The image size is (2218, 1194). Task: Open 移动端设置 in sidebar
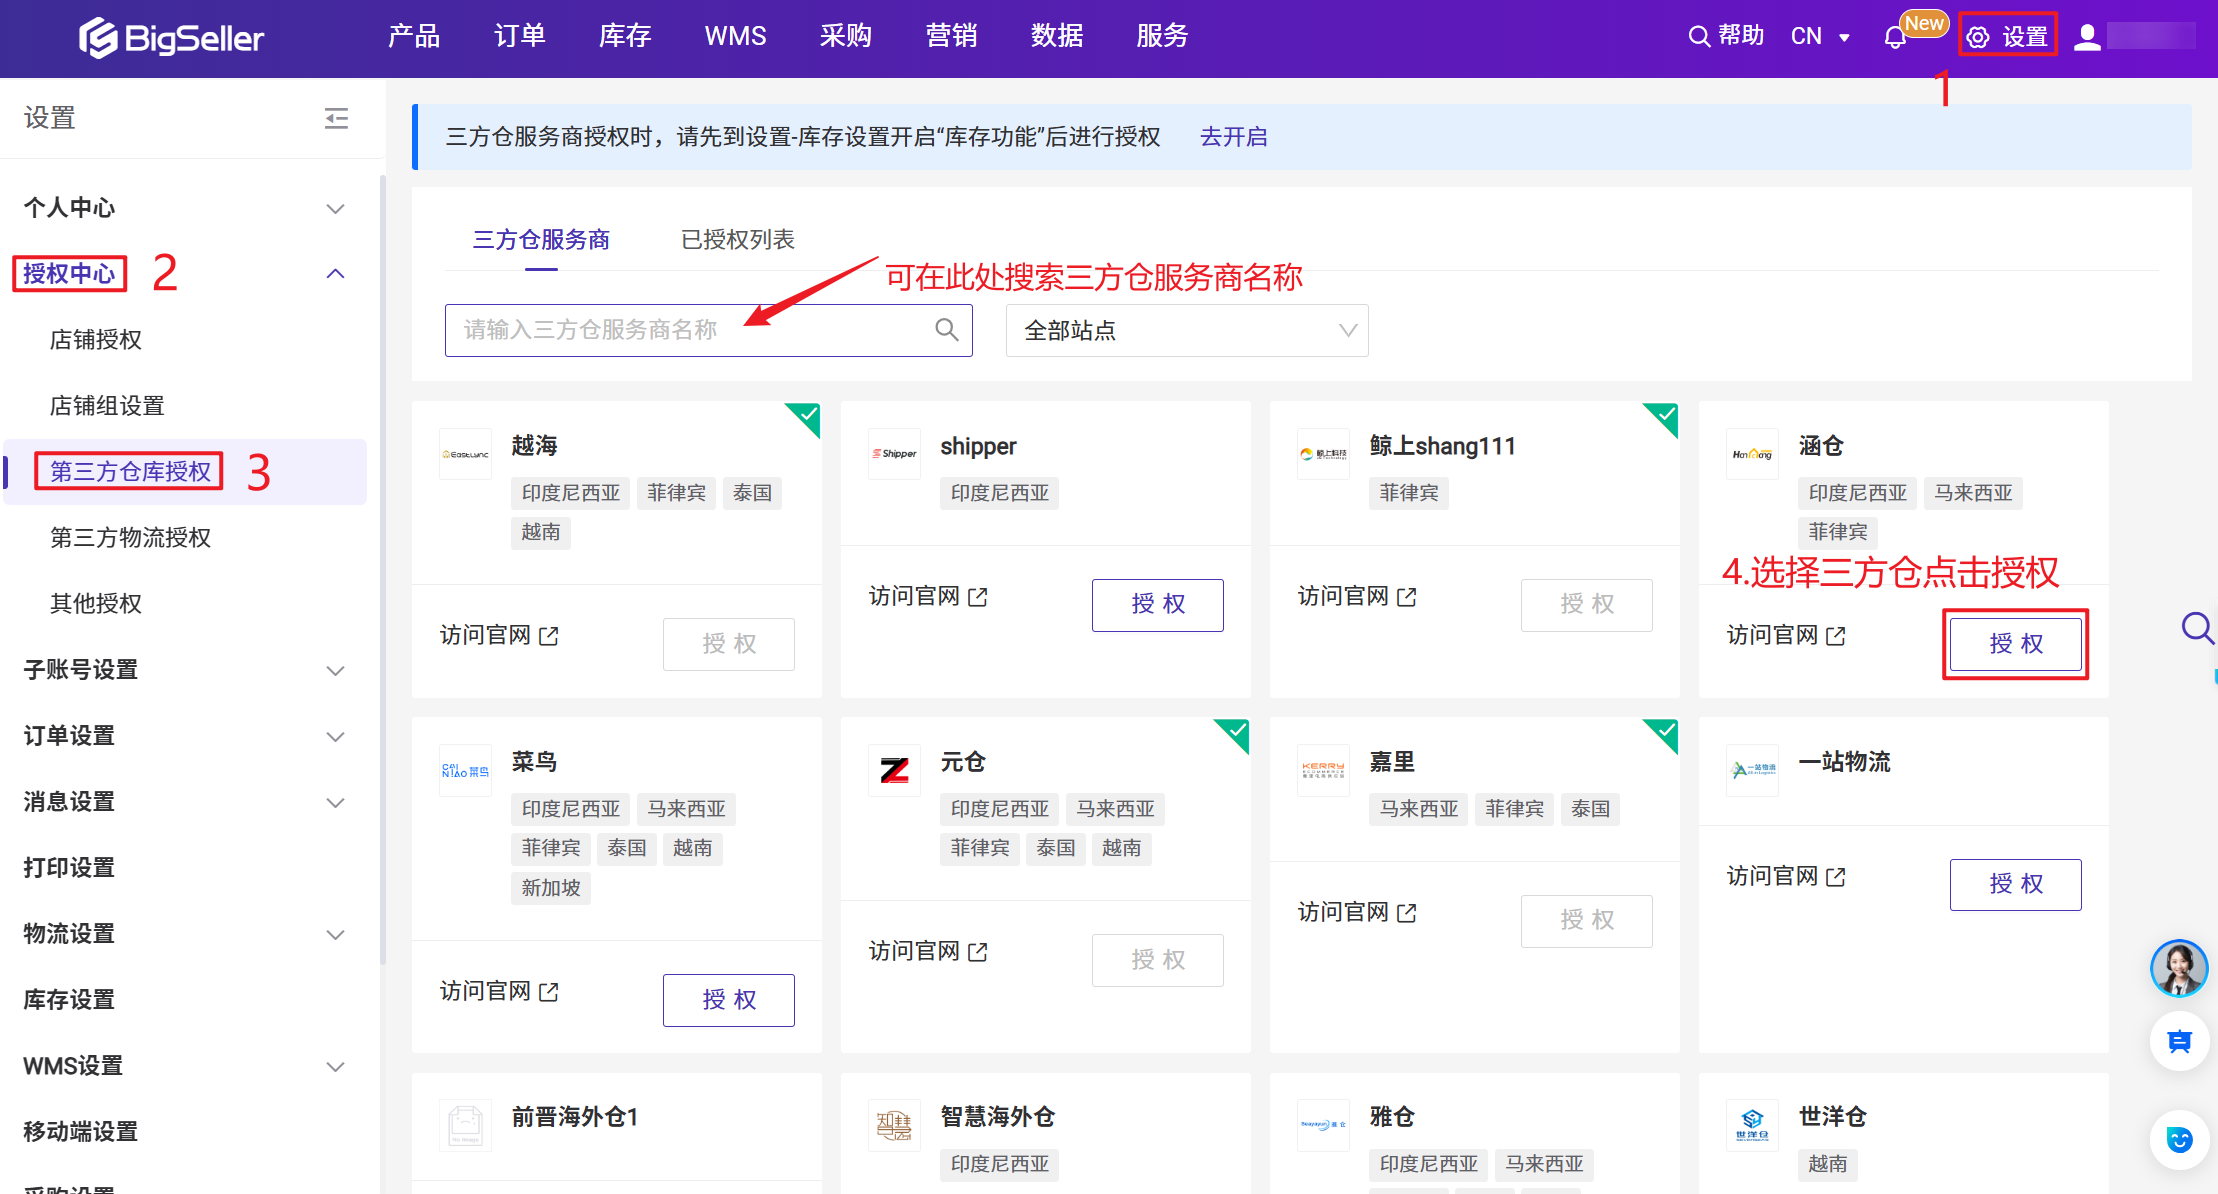tap(80, 1132)
